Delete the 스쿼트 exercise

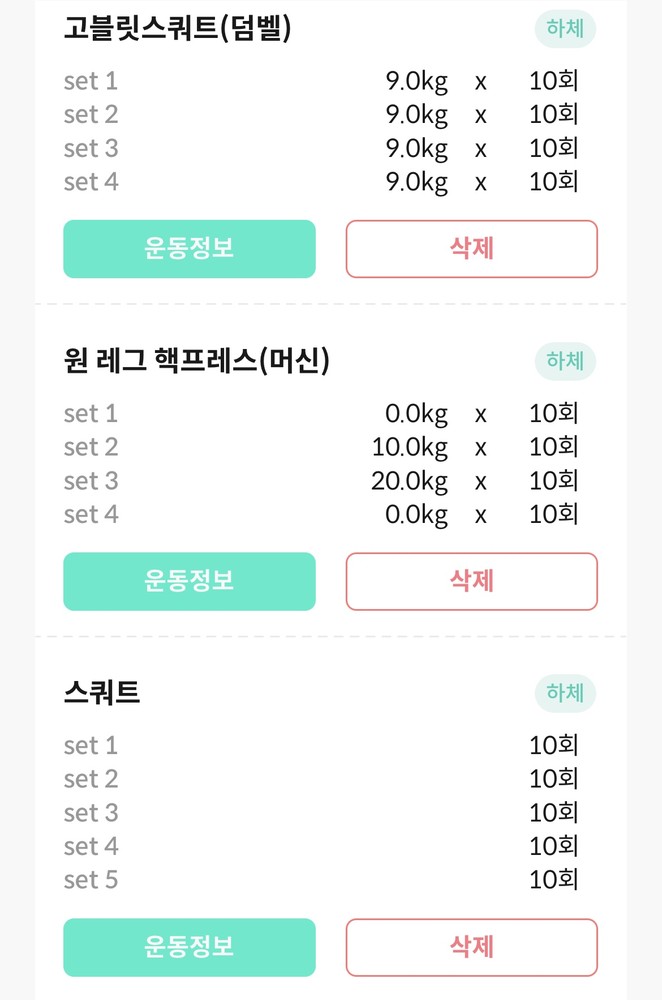click(471, 947)
